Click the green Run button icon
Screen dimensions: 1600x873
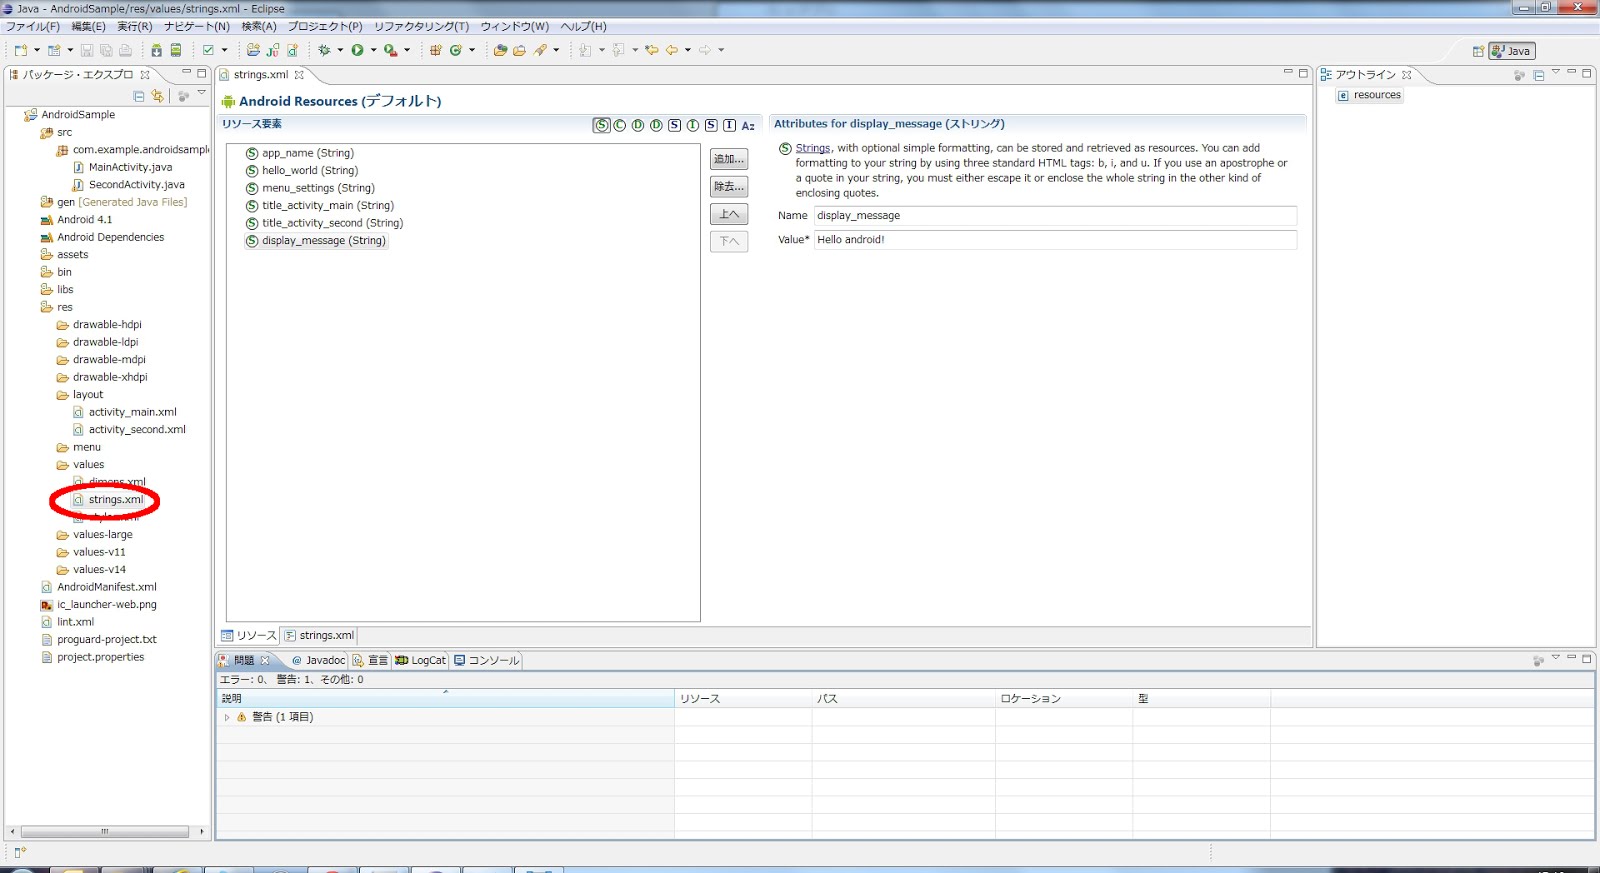(x=357, y=50)
